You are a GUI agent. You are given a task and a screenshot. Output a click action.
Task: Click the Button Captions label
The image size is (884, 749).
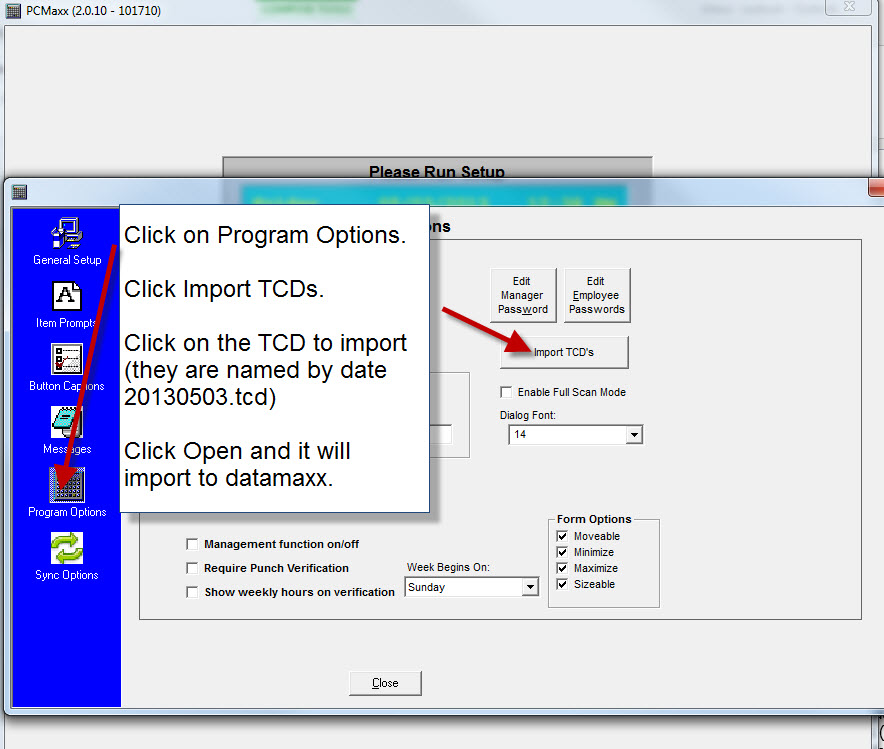pos(67,386)
